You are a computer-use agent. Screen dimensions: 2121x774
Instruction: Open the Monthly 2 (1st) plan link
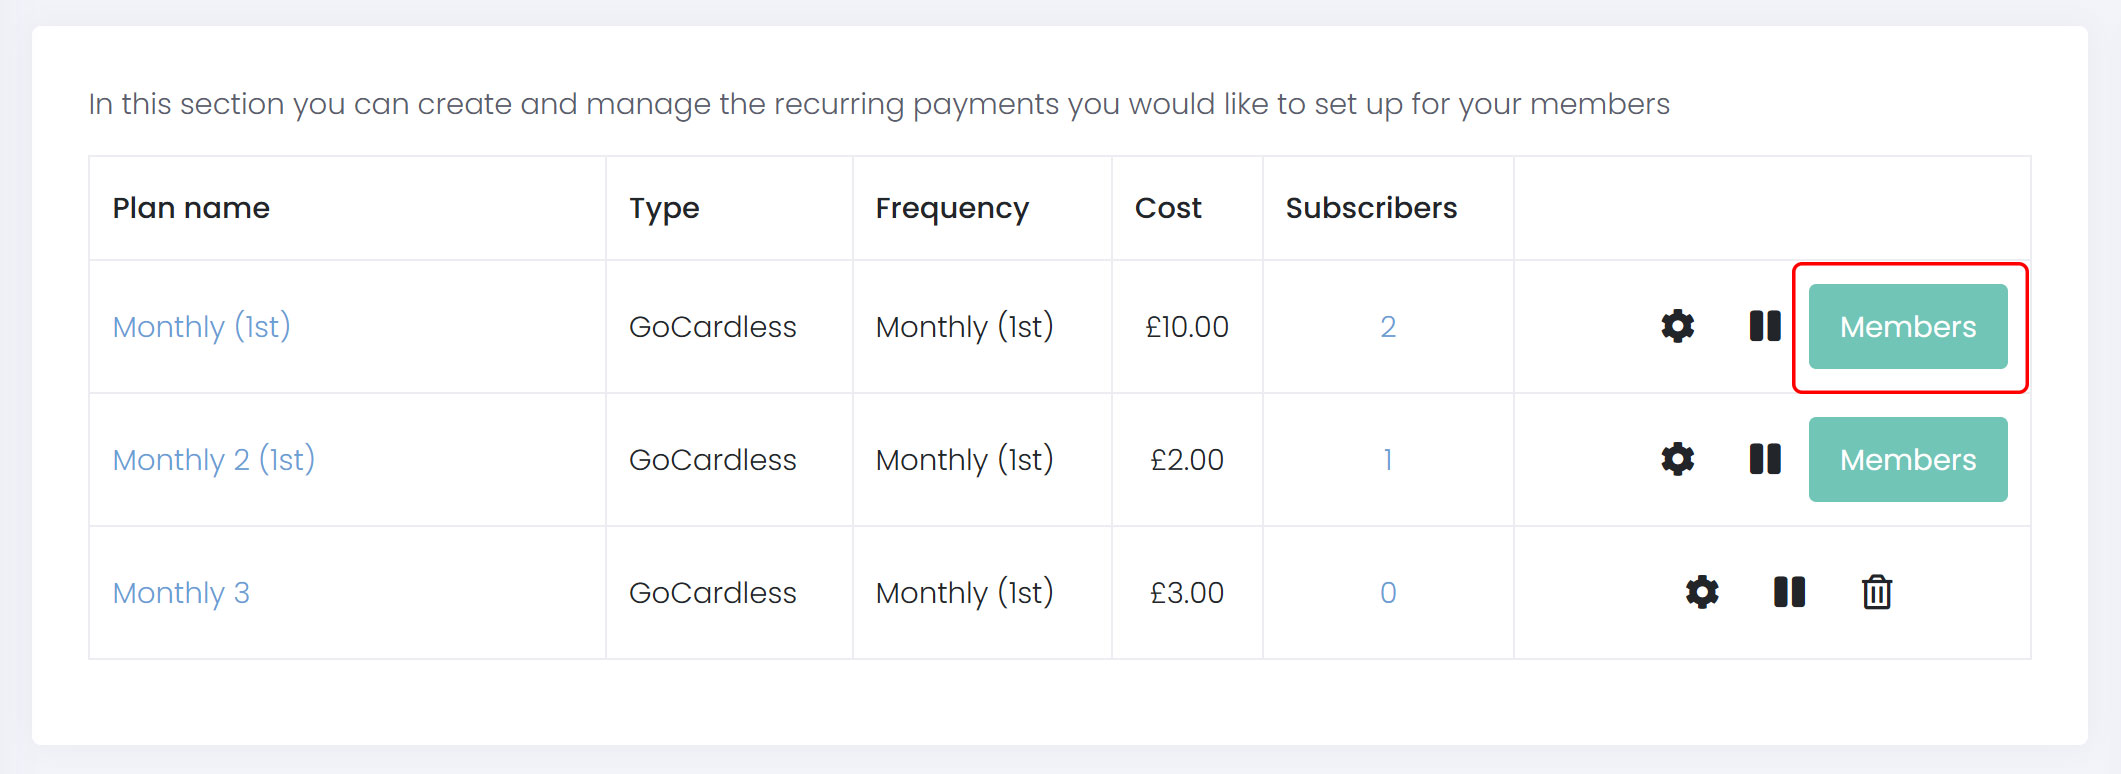(x=214, y=460)
